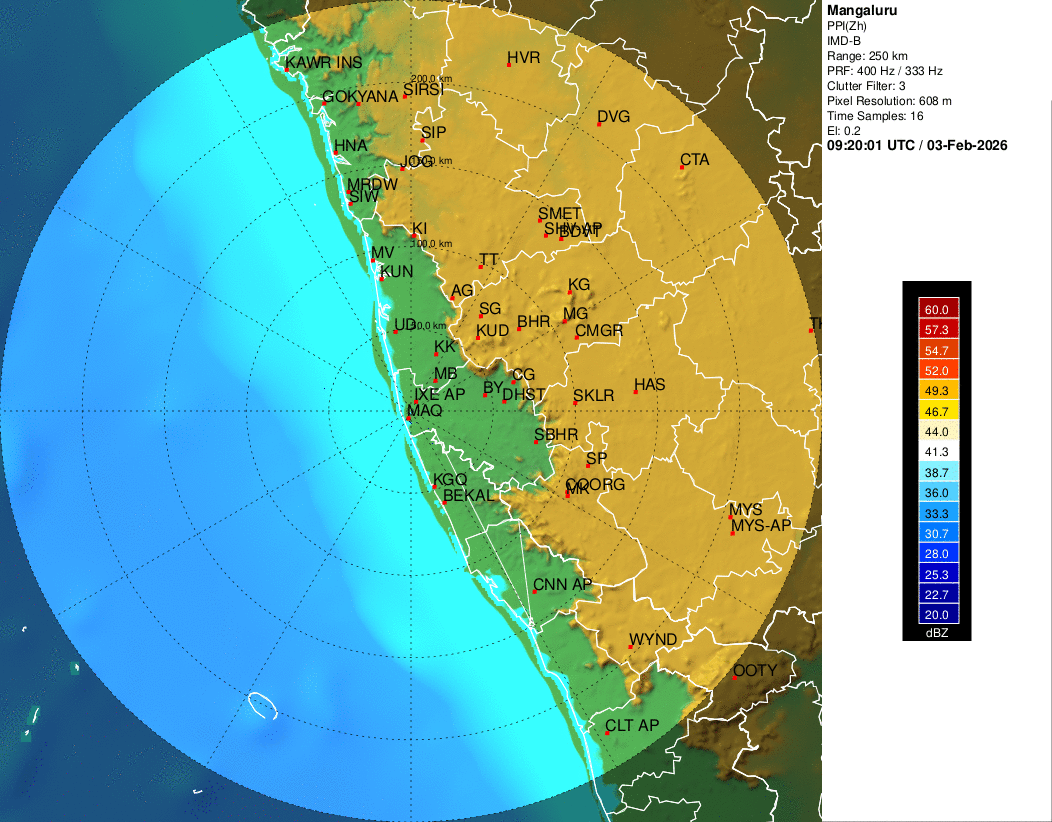Image resolution: width=1052 pixels, height=822 pixels.
Task: Select the DVG station marker
Action: 598,124
